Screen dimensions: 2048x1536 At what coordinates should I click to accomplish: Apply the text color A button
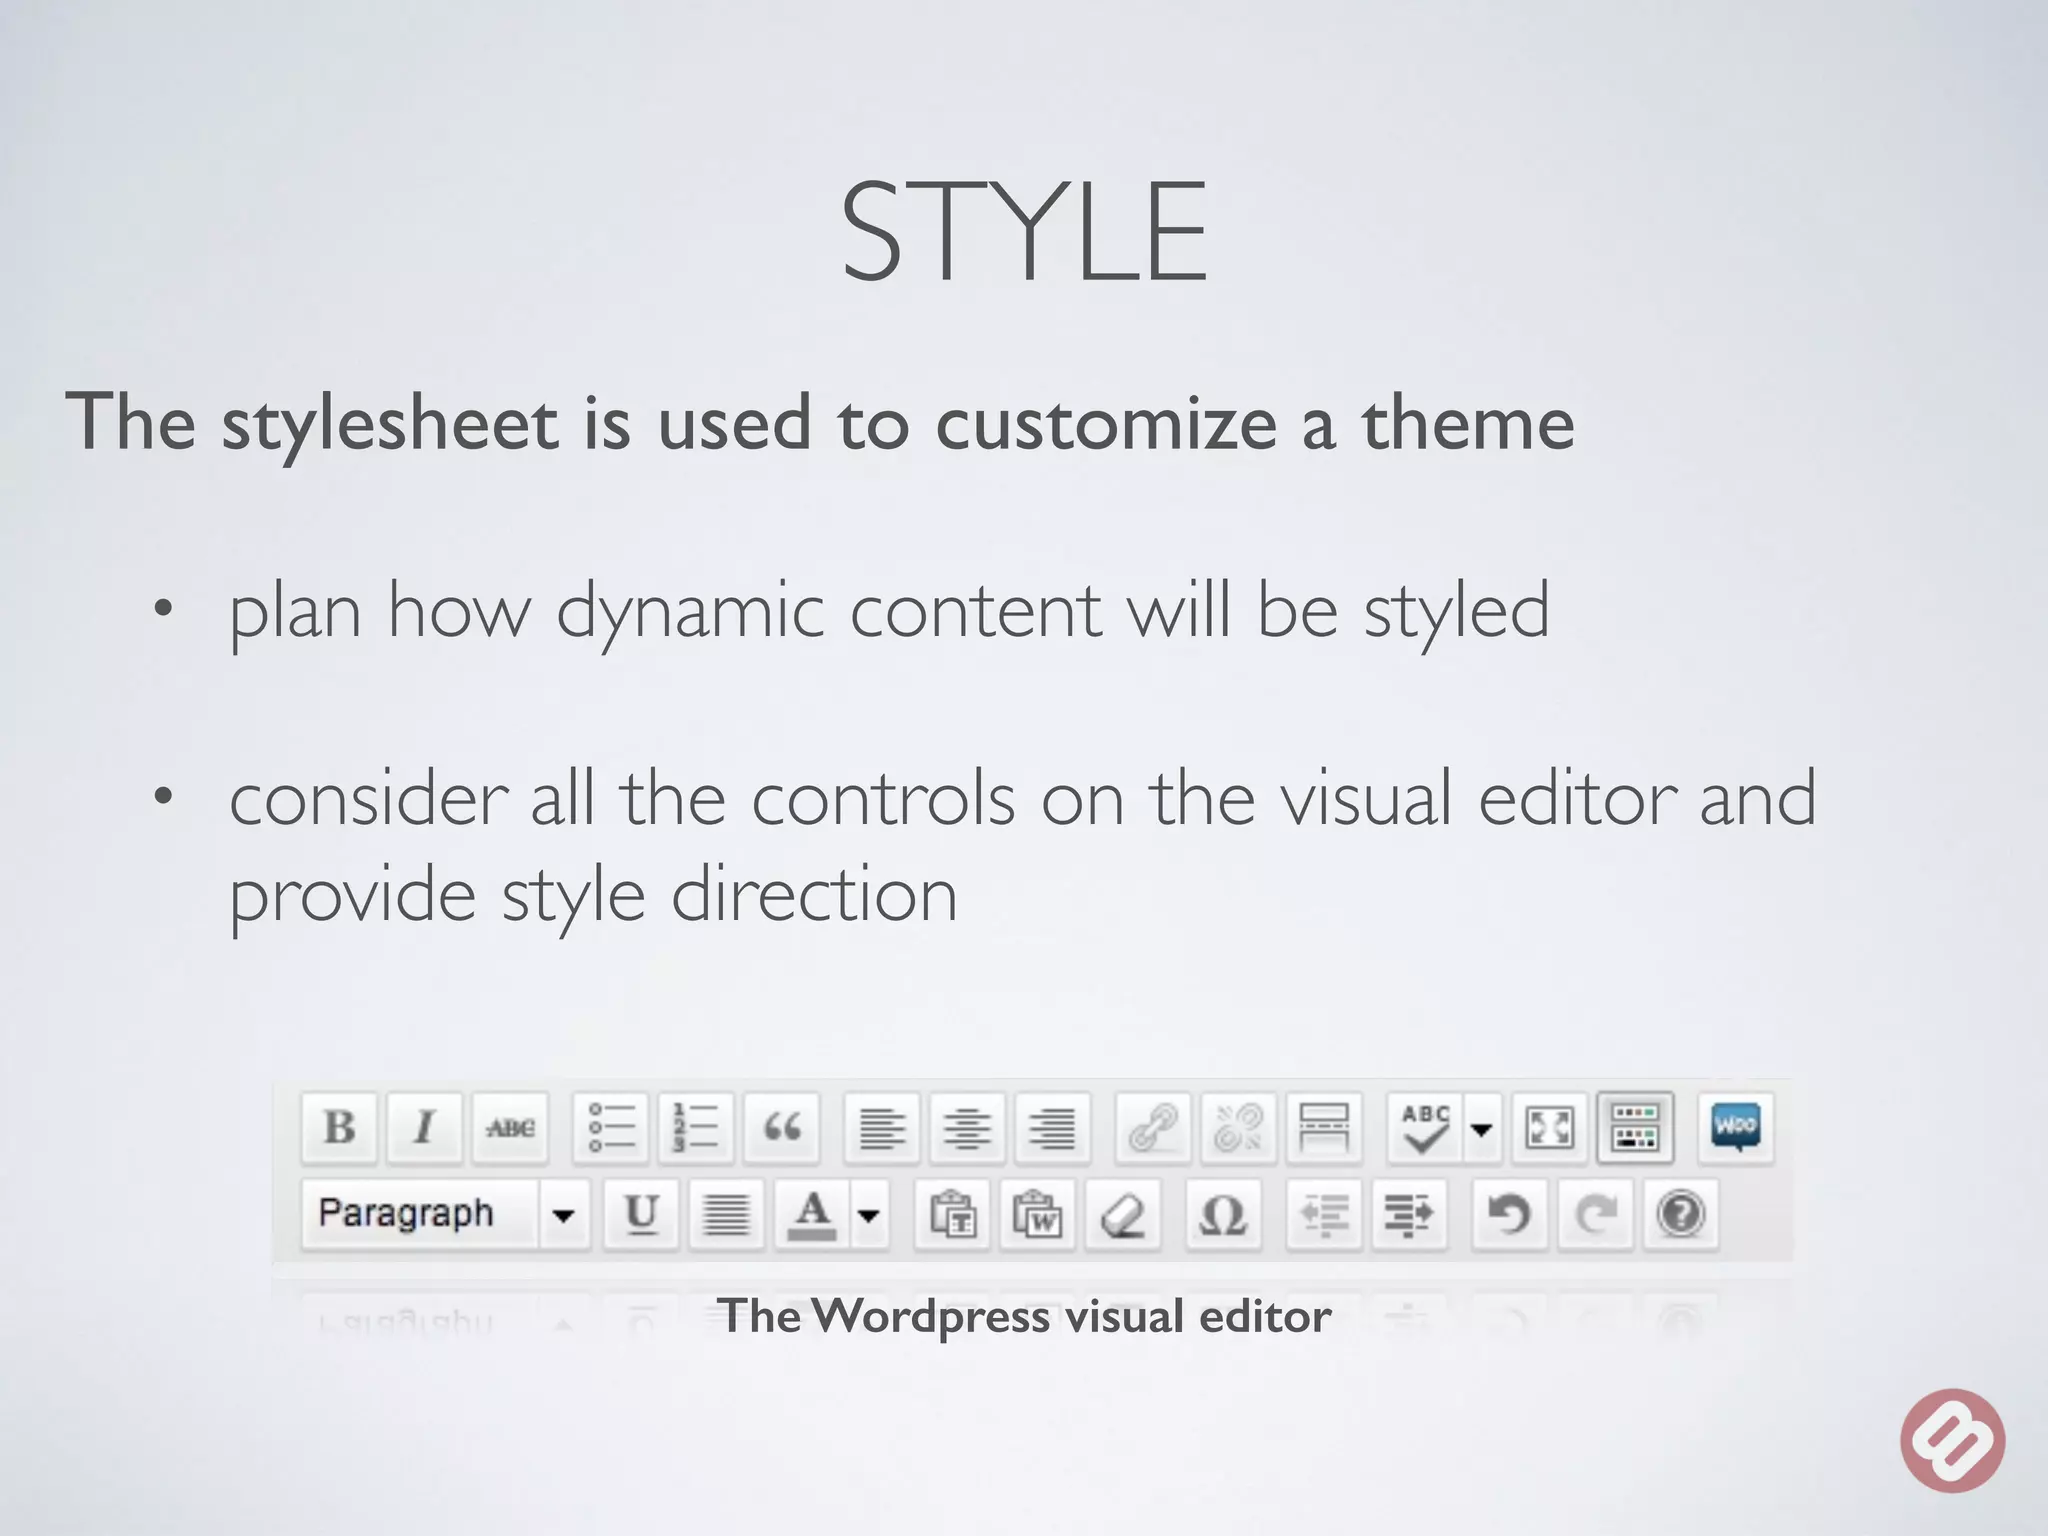(812, 1213)
